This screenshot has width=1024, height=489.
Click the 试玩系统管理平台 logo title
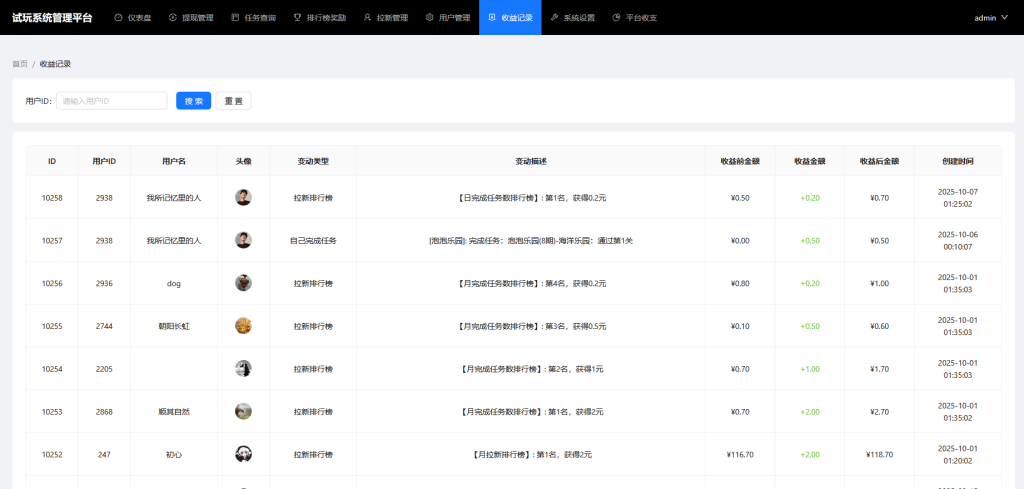(x=52, y=18)
